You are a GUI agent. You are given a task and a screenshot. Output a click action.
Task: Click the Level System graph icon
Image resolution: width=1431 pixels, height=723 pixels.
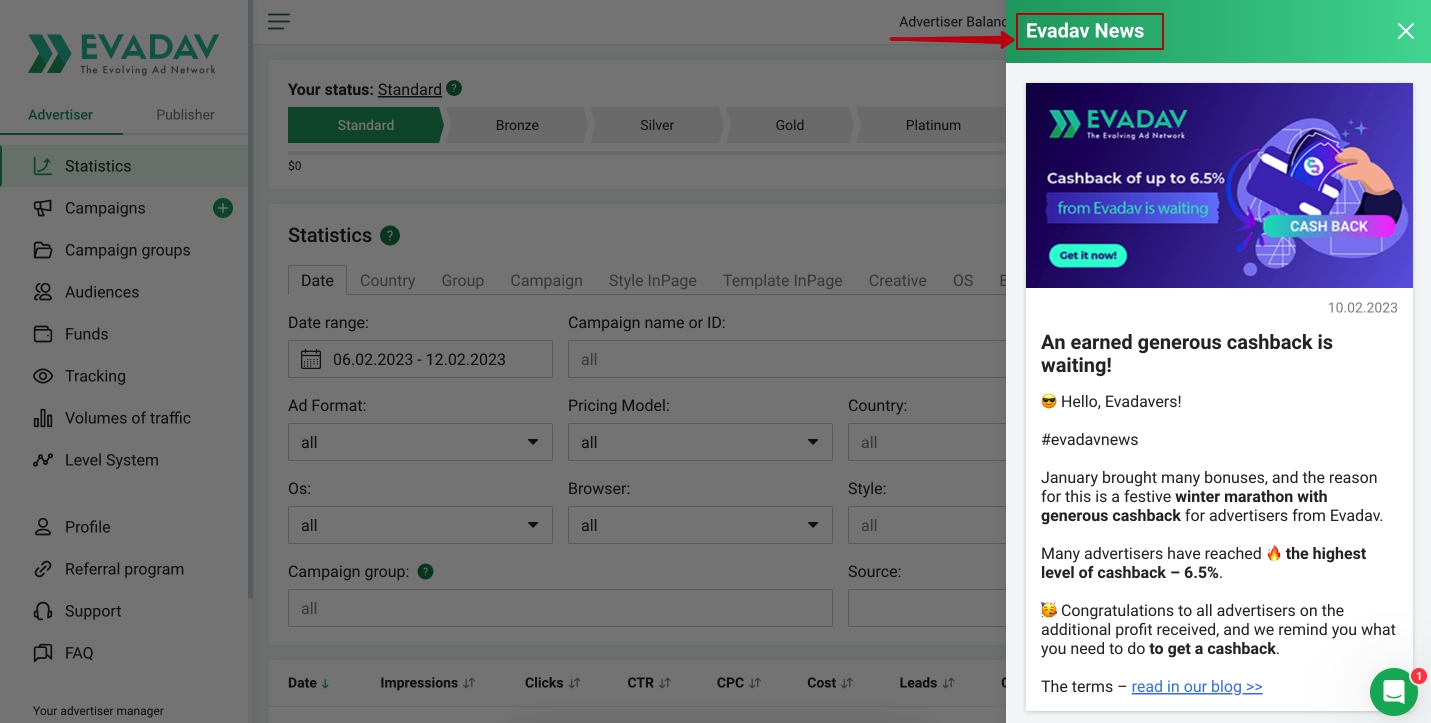click(x=43, y=460)
